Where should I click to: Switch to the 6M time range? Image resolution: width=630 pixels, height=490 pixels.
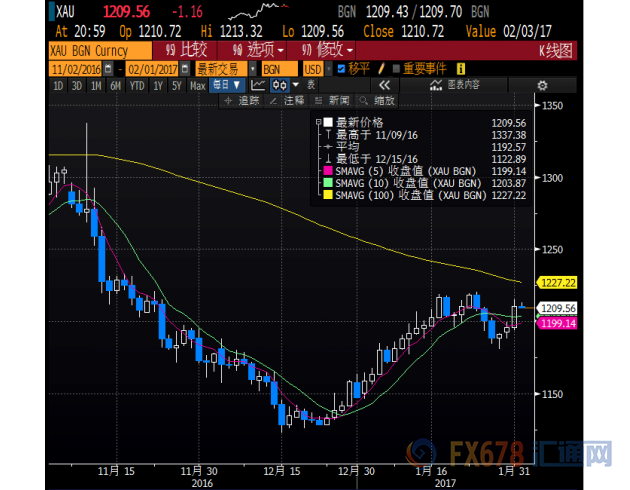(x=114, y=86)
